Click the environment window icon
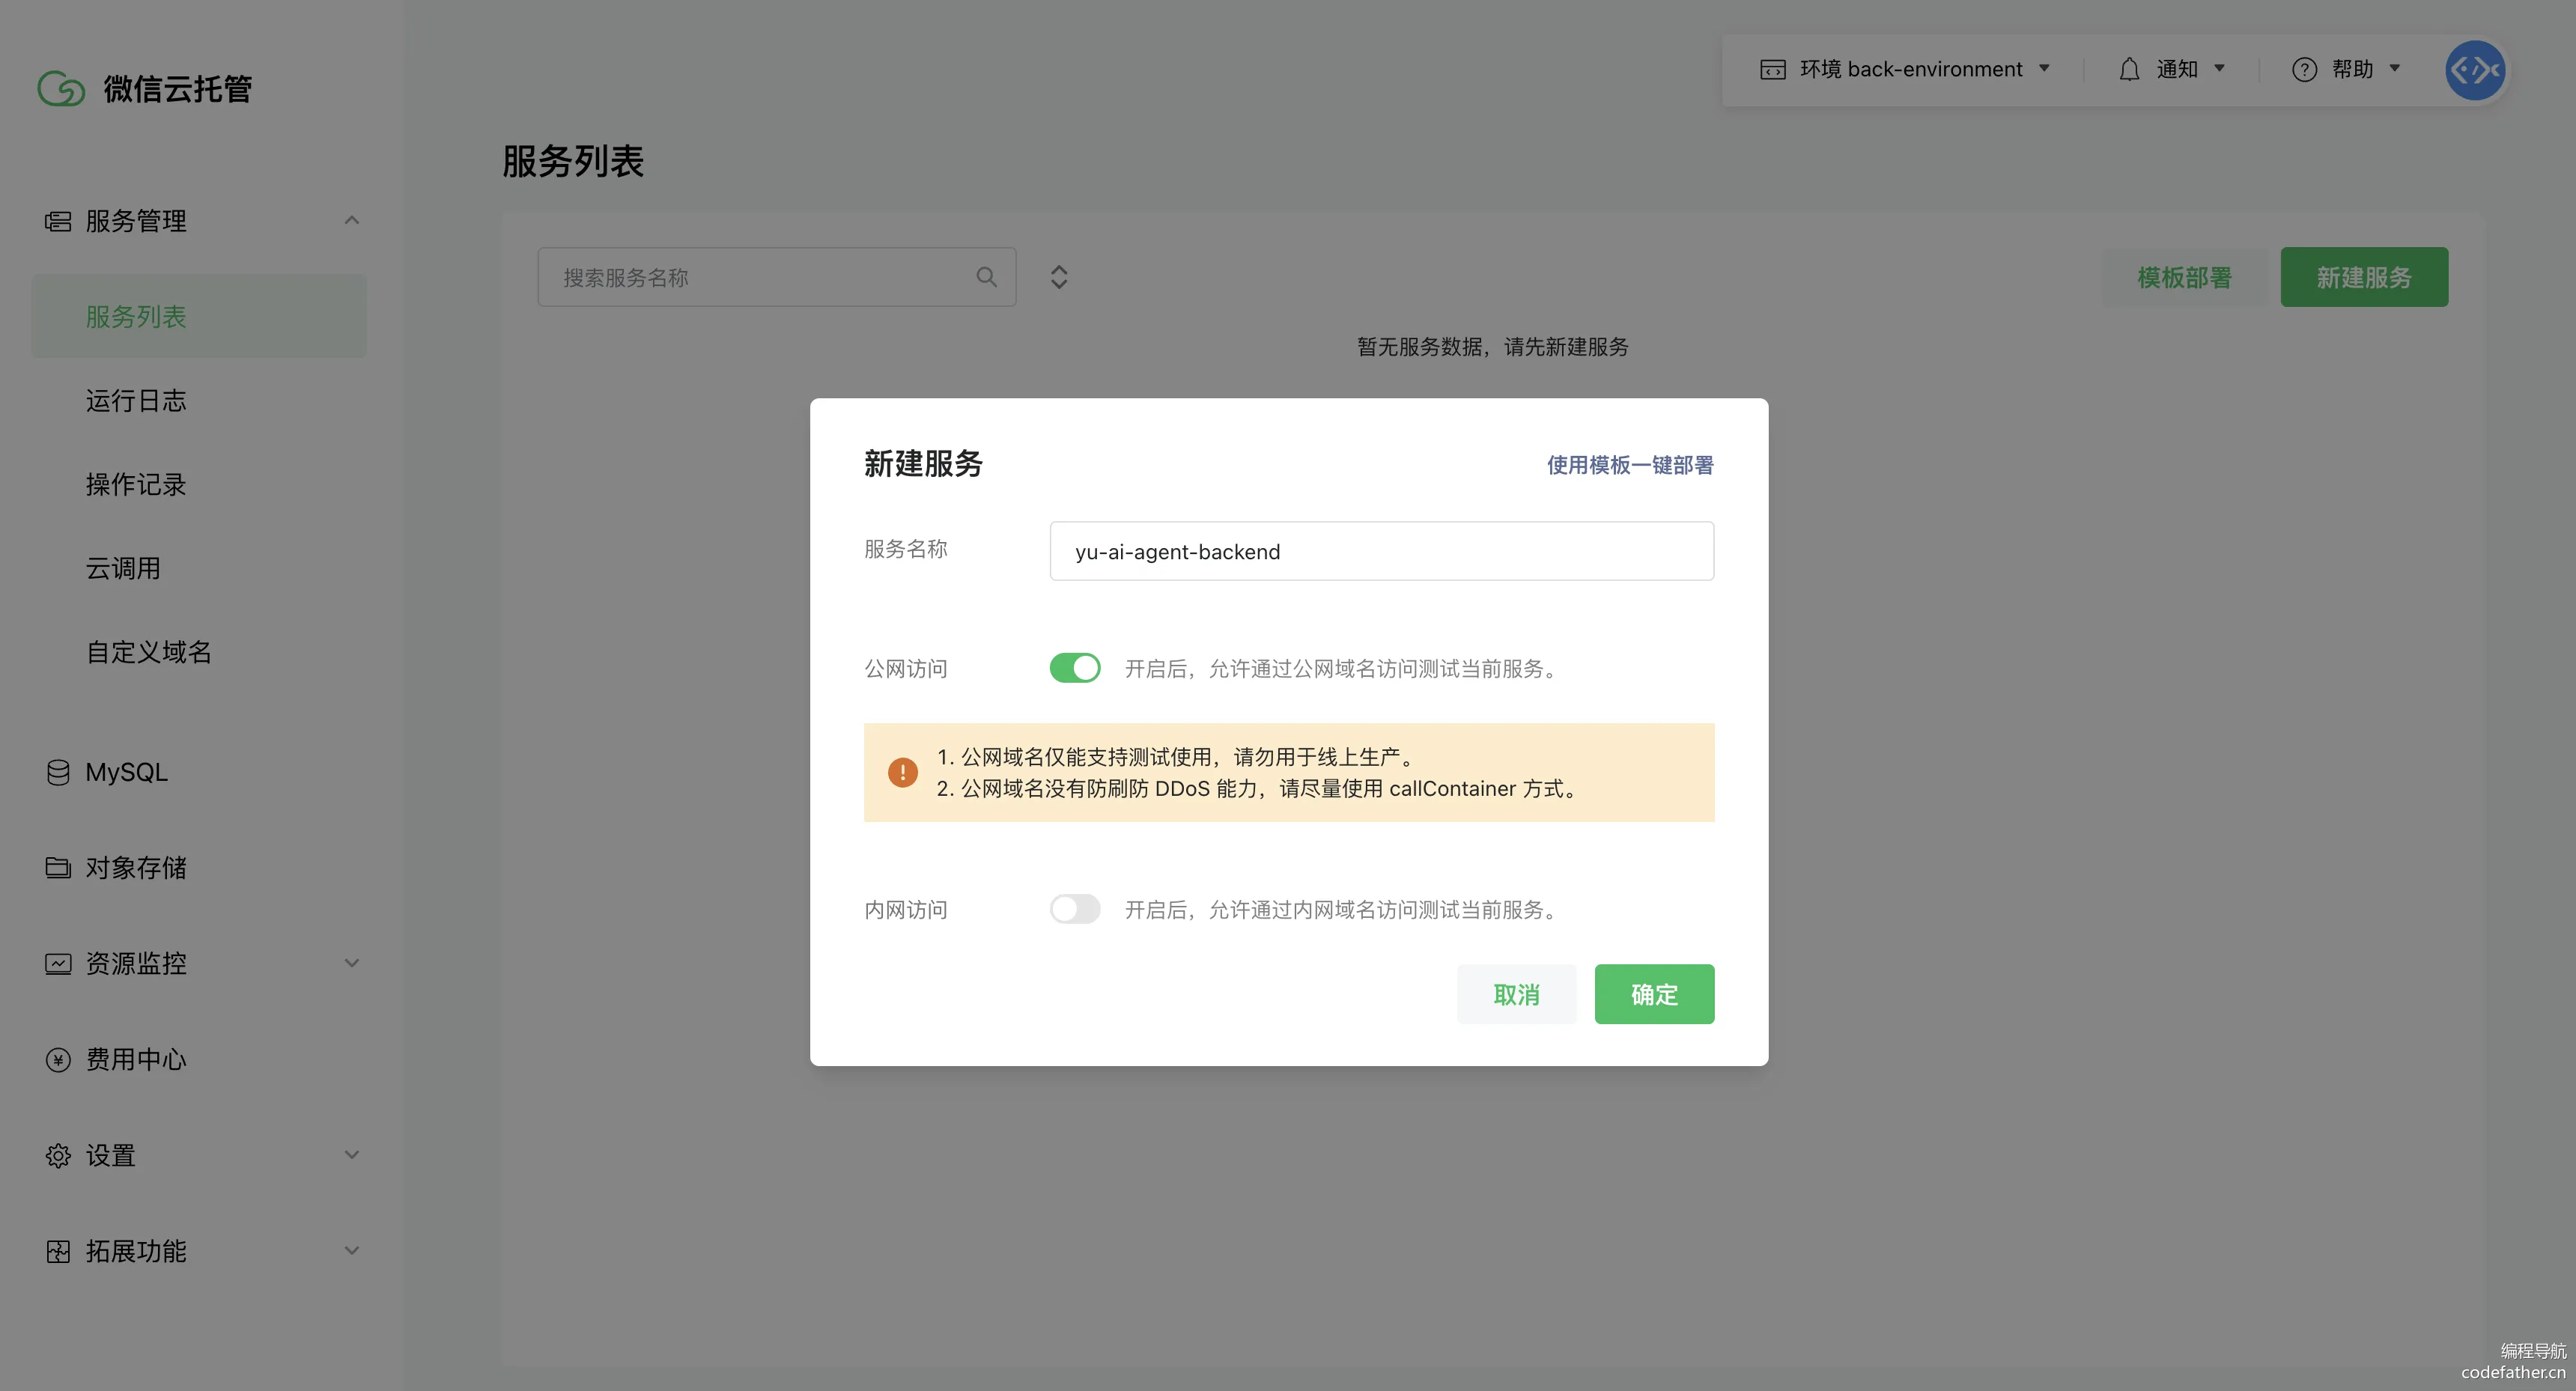 pos(1772,69)
